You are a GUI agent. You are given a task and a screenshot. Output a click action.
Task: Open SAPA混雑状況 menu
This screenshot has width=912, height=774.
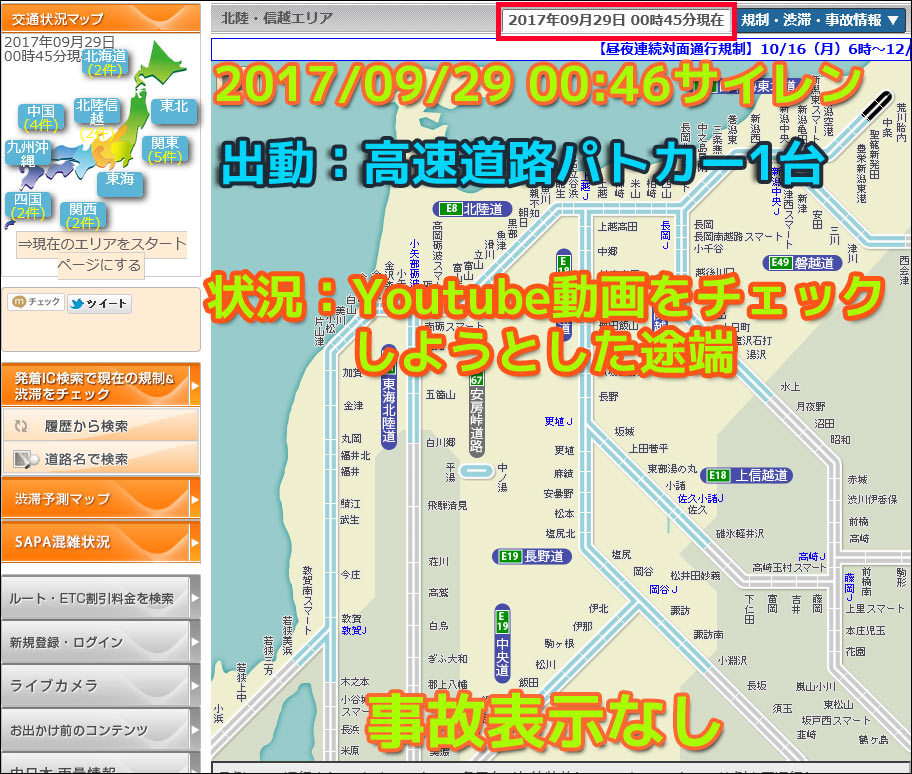(101, 542)
